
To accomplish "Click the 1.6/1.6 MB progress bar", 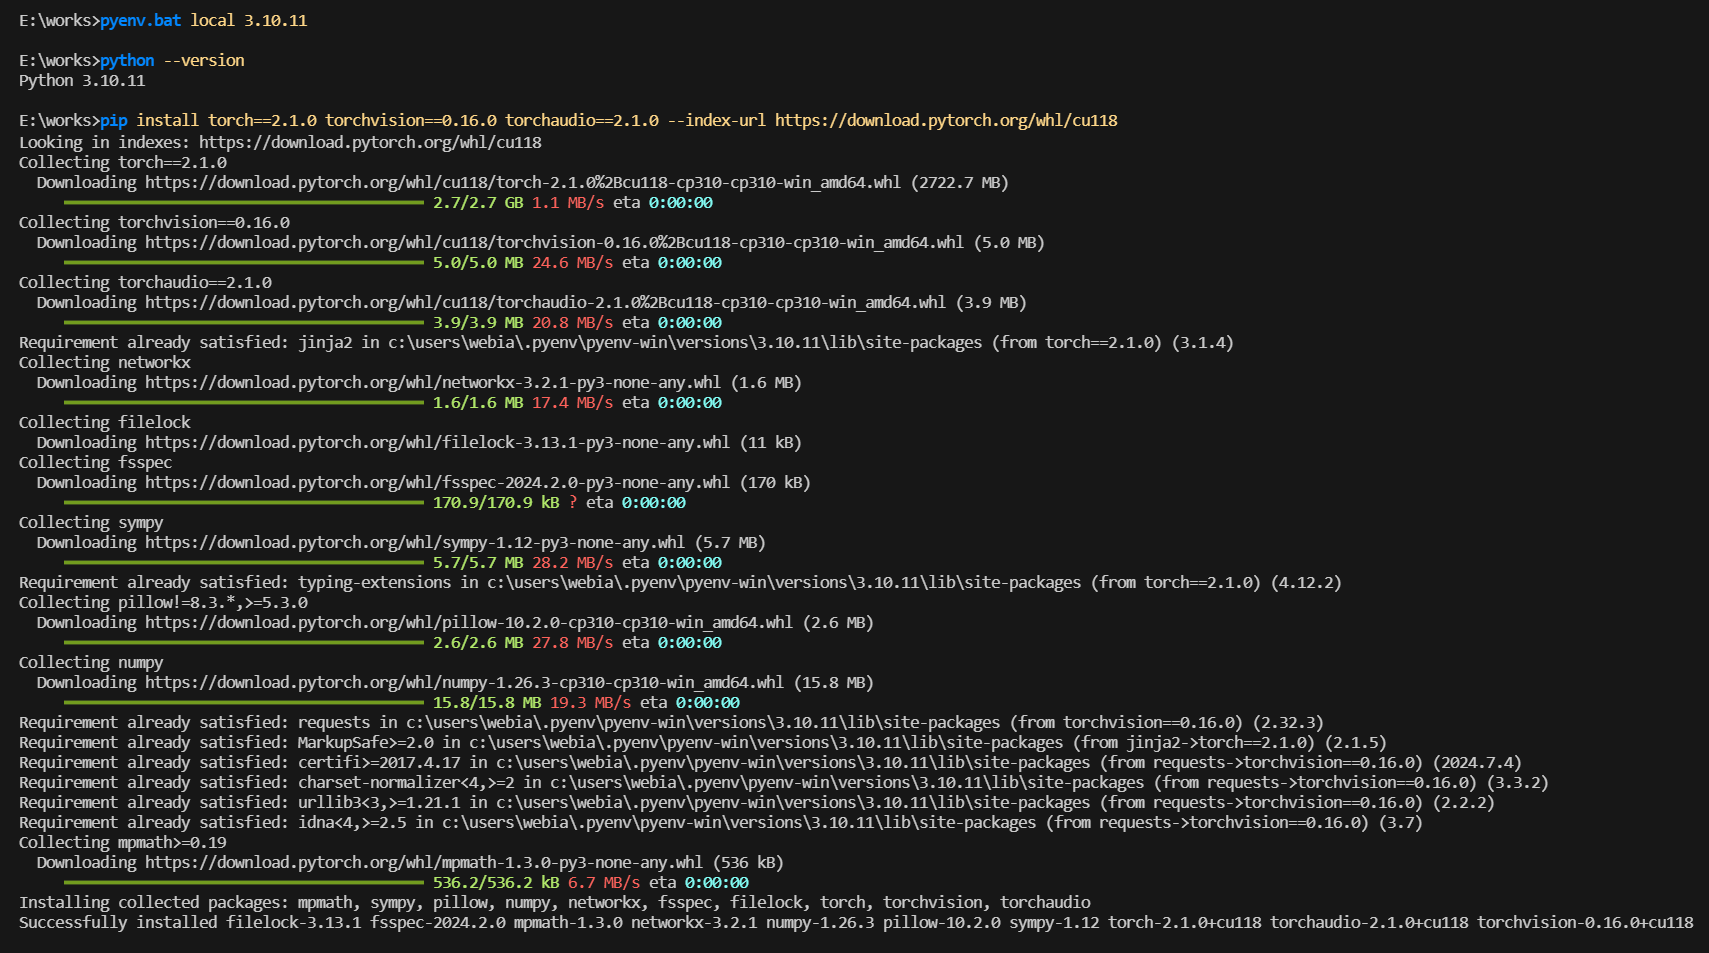I will pyautogui.click(x=244, y=402).
